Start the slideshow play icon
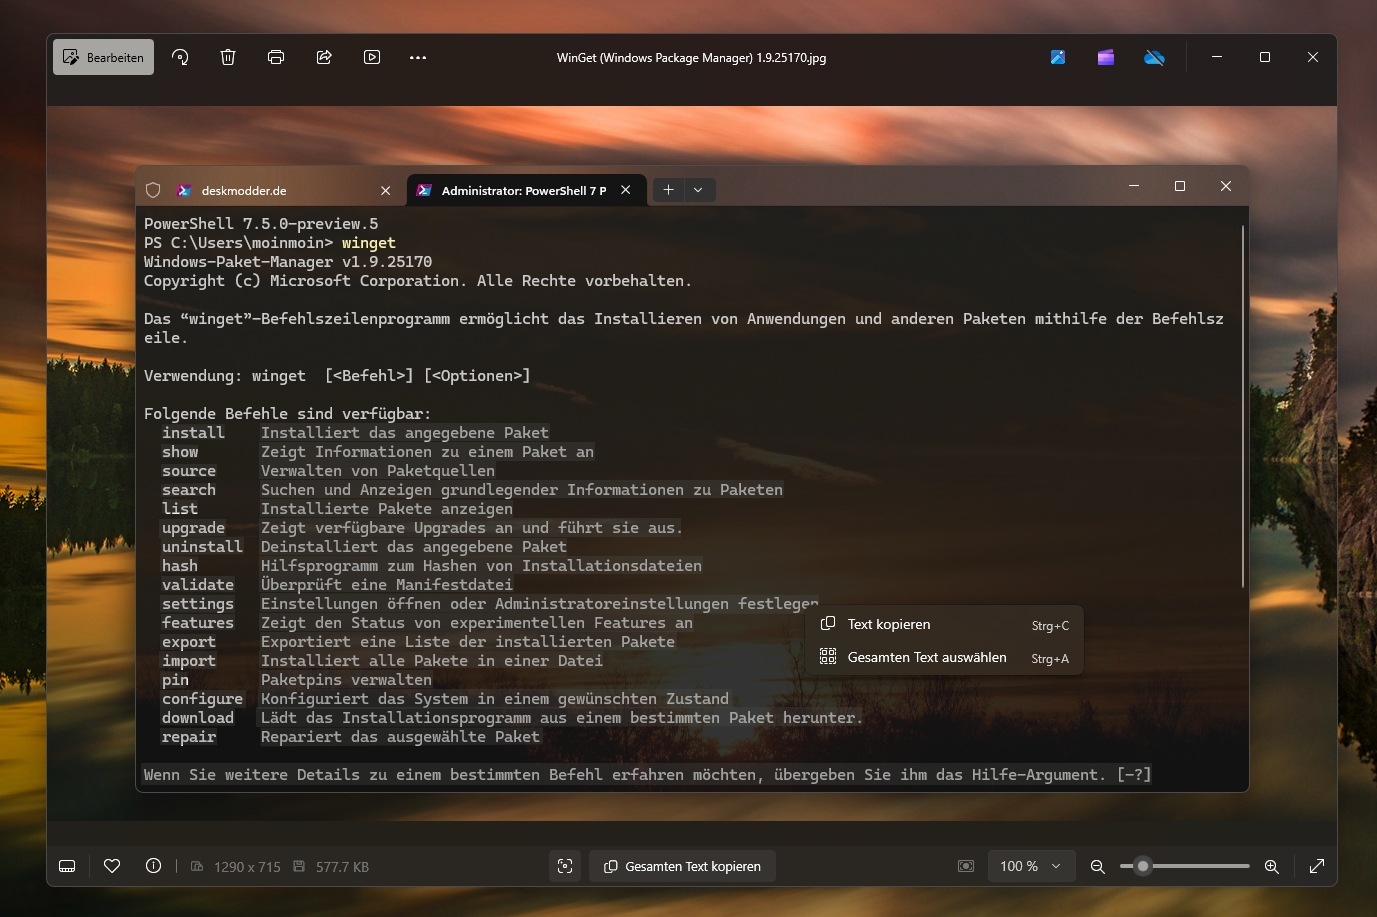The height and width of the screenshot is (917, 1377). (372, 57)
